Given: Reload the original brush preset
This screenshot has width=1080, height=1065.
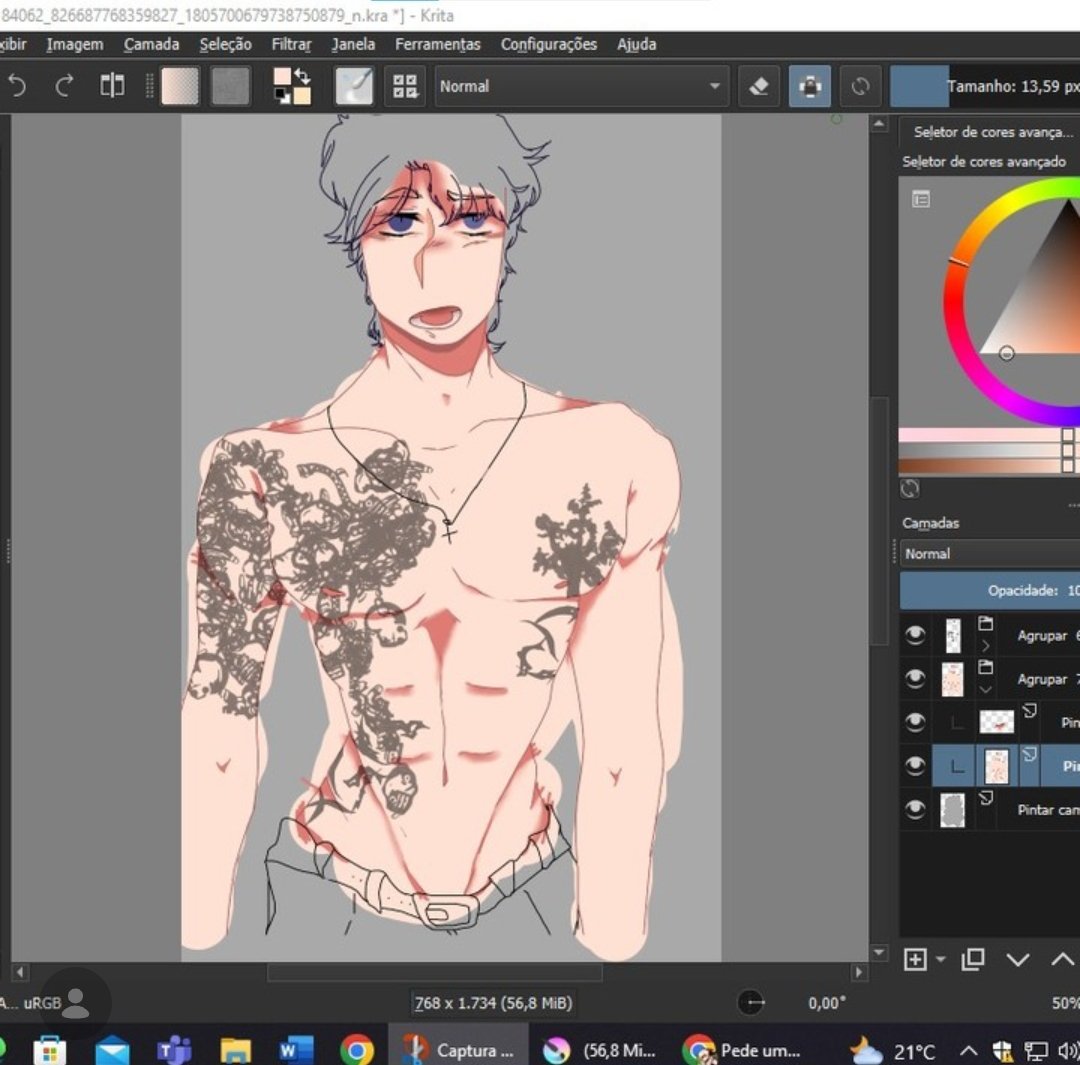Looking at the screenshot, I should pyautogui.click(x=860, y=86).
